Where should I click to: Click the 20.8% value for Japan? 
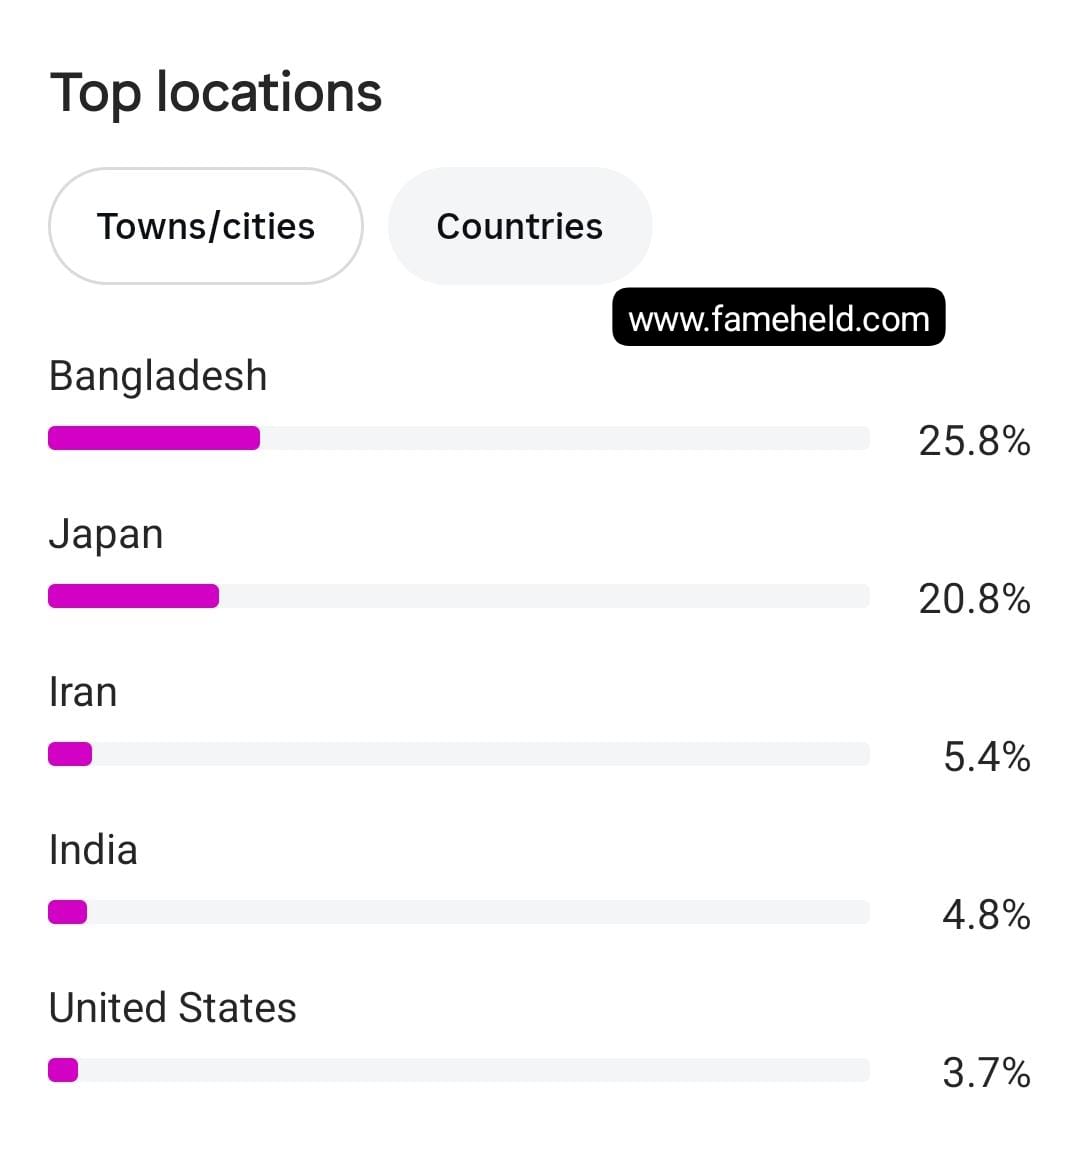974,599
